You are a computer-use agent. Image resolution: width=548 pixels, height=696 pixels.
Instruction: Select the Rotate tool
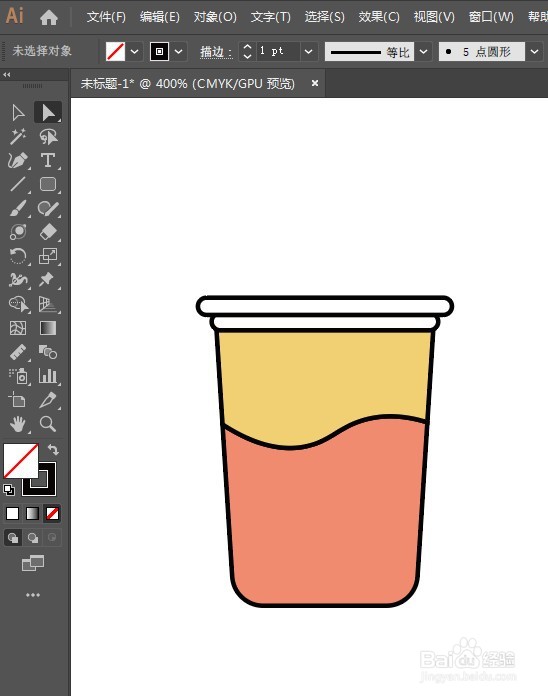click(x=18, y=256)
